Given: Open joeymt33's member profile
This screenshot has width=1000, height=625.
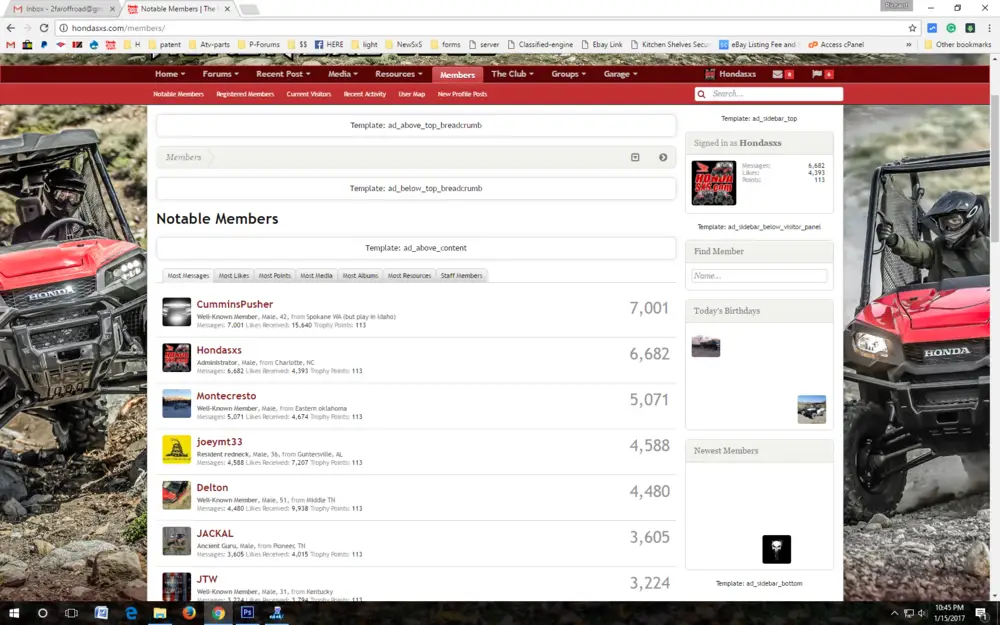Looking at the screenshot, I should (x=219, y=442).
